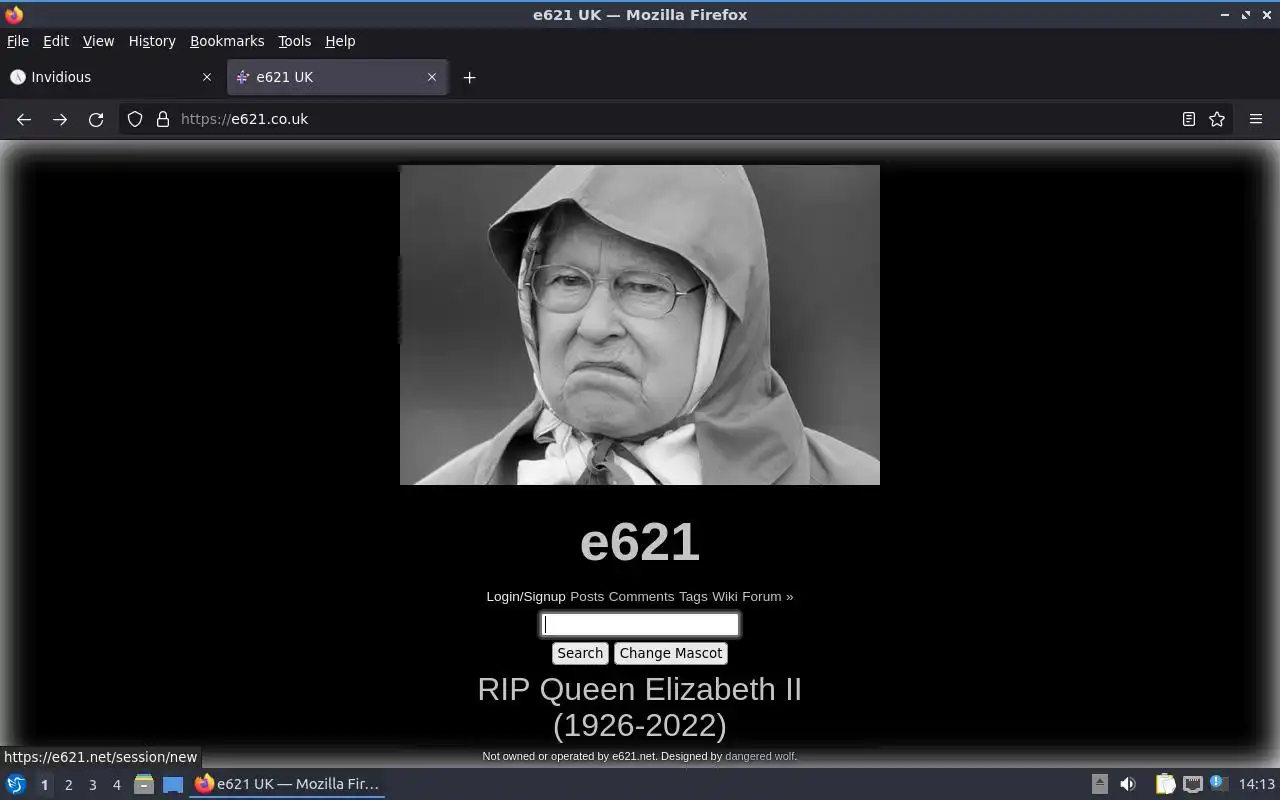Click the e621 search text box
The image size is (1280, 800).
(640, 625)
